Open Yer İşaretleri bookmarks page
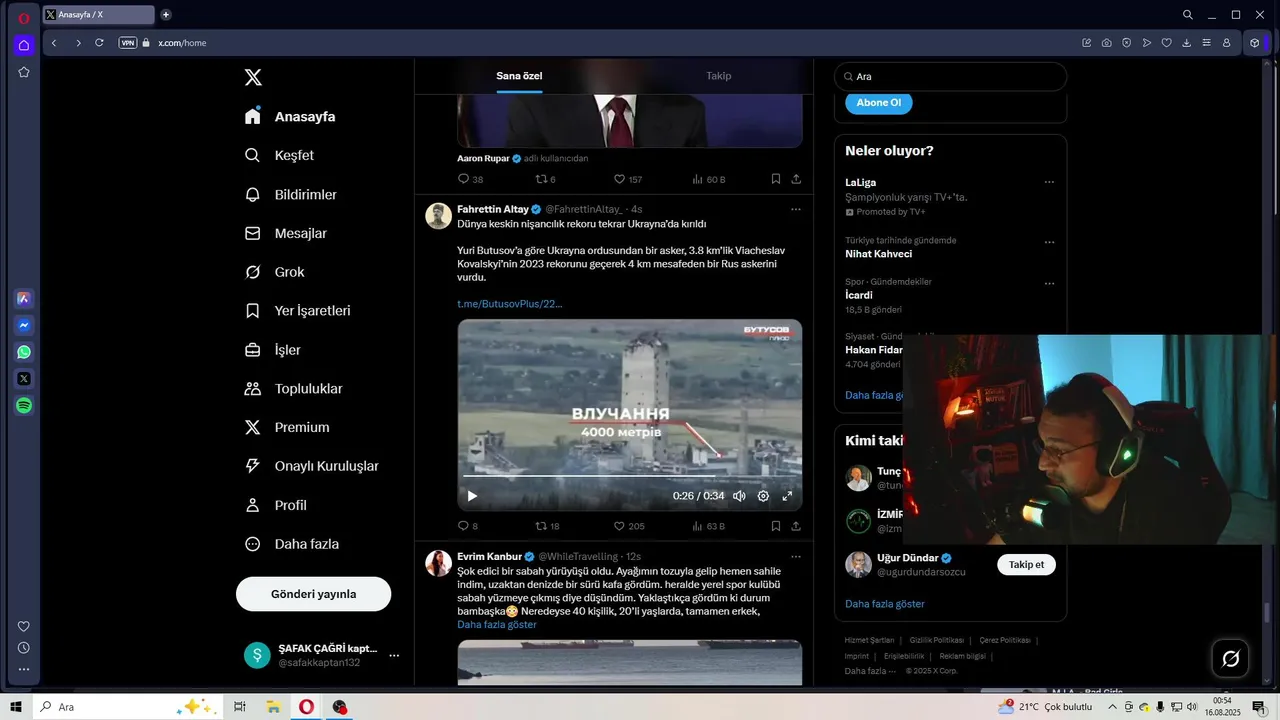Image resolution: width=1280 pixels, height=720 pixels. click(297, 311)
